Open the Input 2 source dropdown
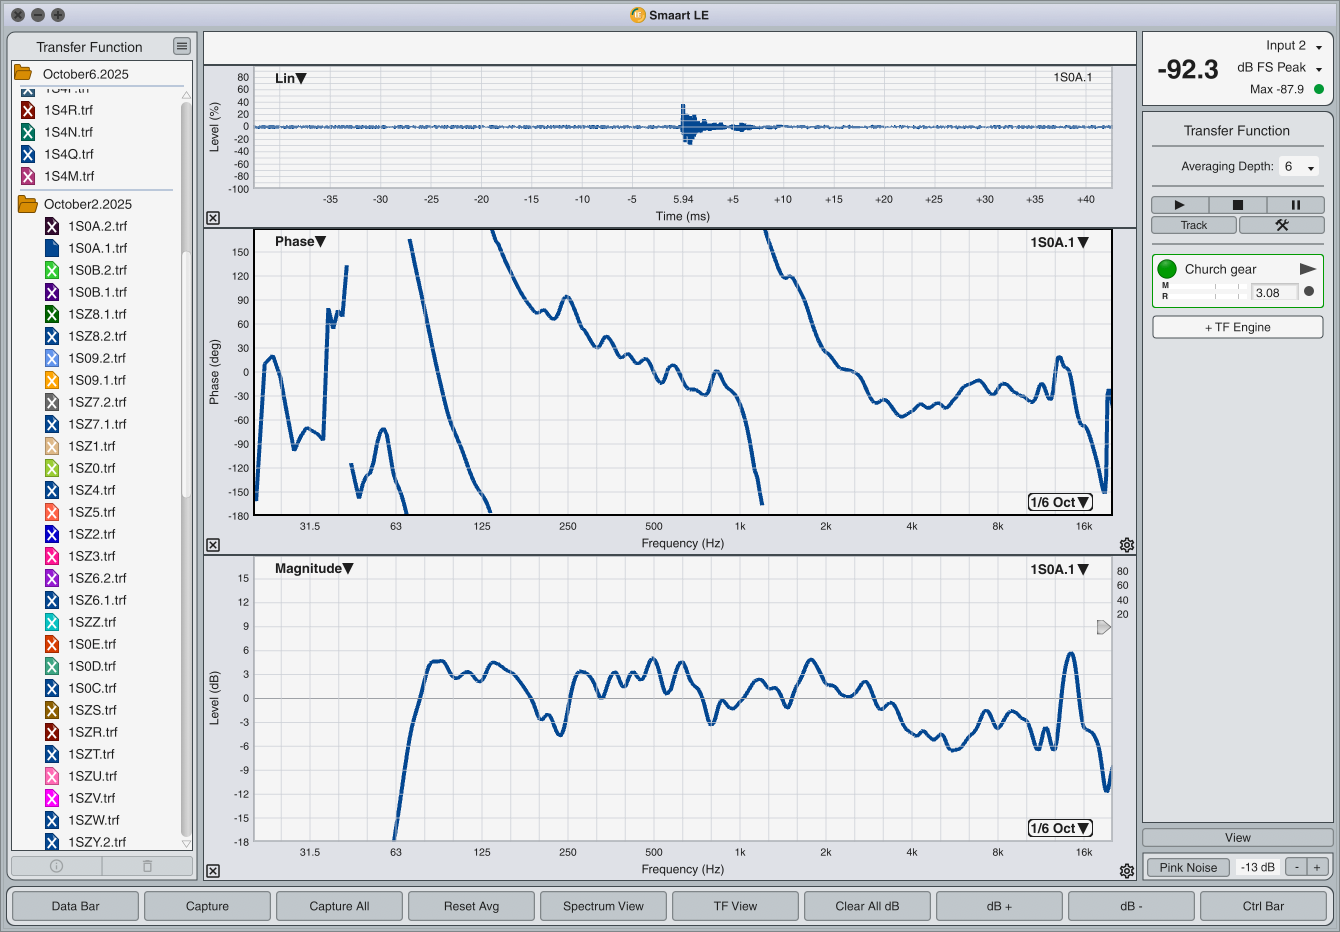 point(1294,46)
